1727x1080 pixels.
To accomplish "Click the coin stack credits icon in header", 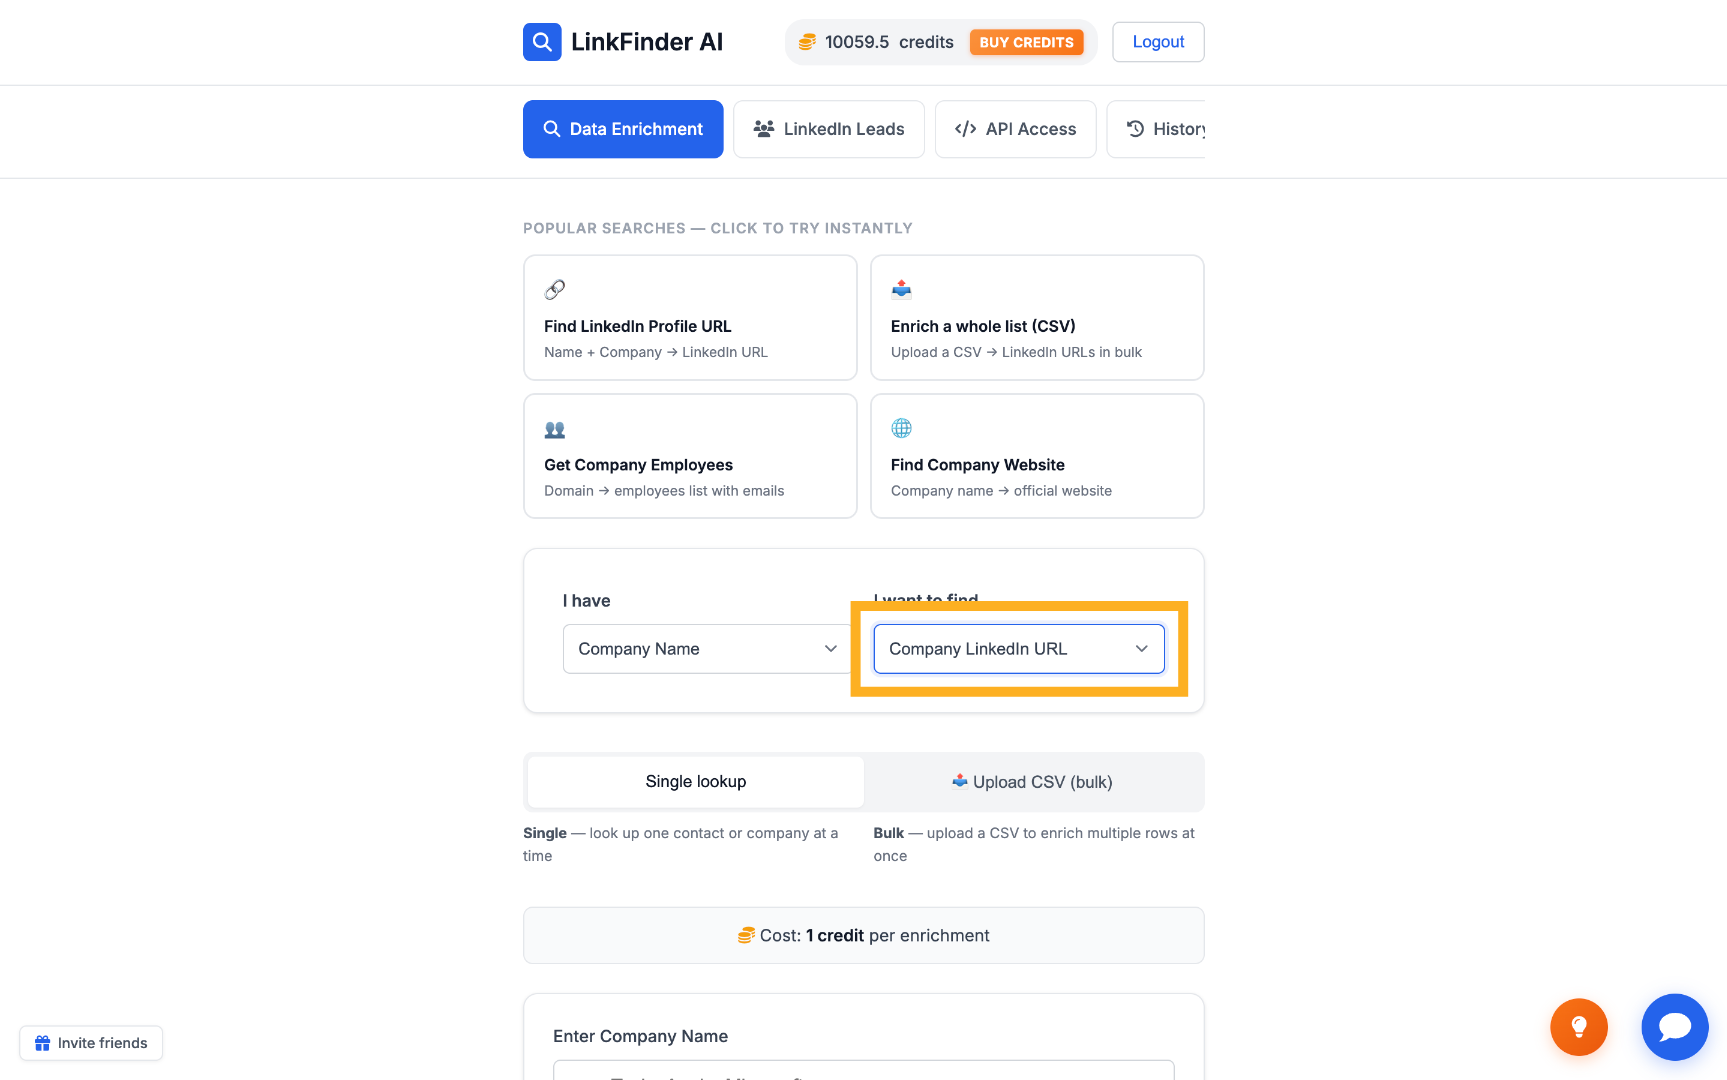I will click(x=807, y=42).
